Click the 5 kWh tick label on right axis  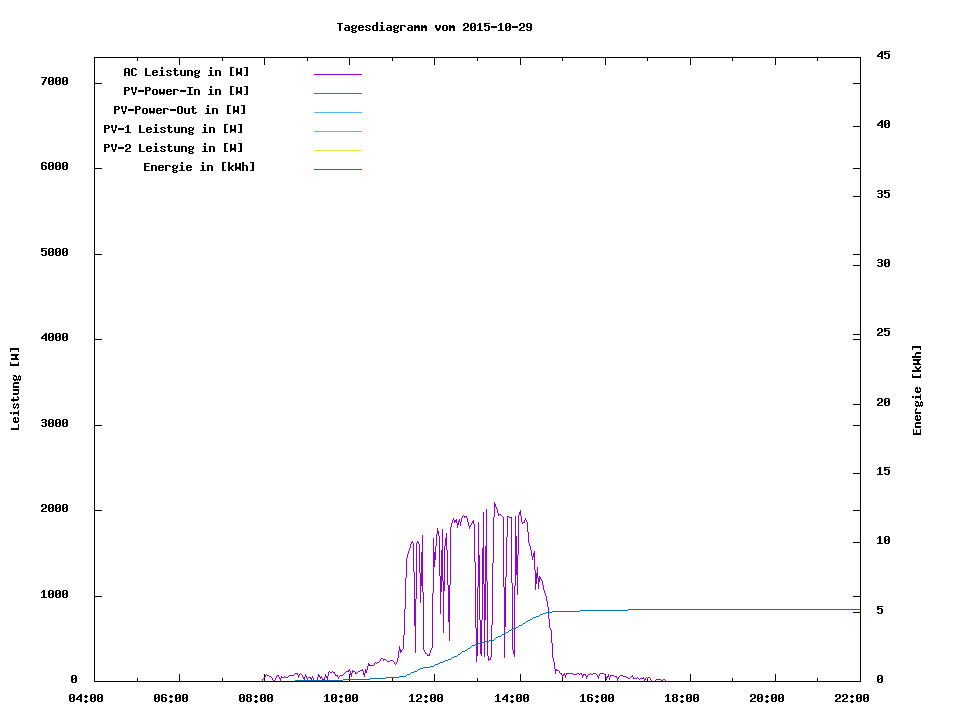(x=879, y=610)
